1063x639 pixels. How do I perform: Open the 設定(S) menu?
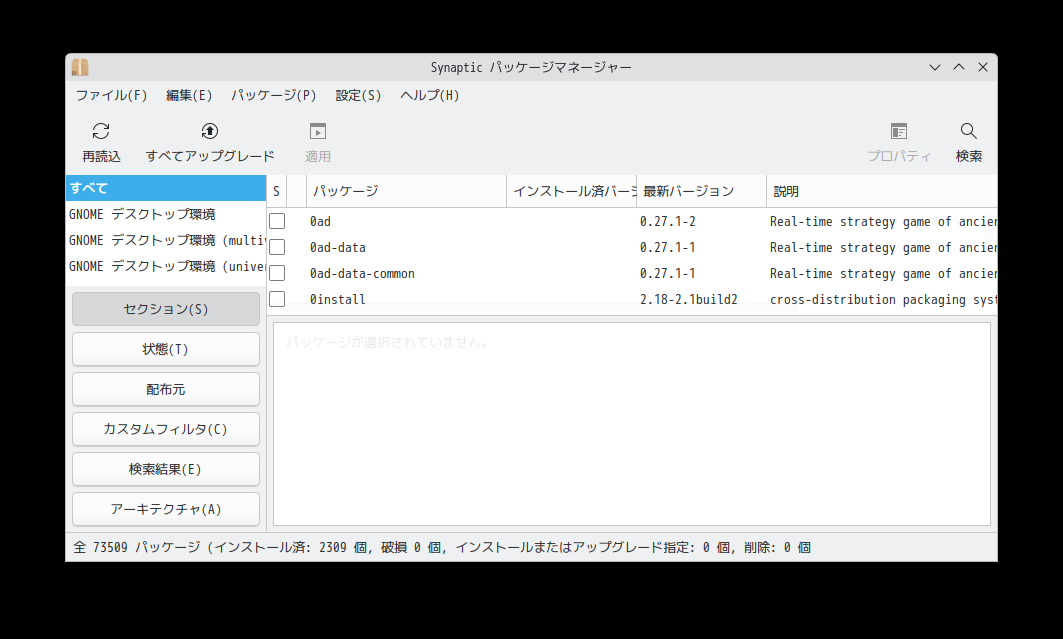click(x=358, y=96)
